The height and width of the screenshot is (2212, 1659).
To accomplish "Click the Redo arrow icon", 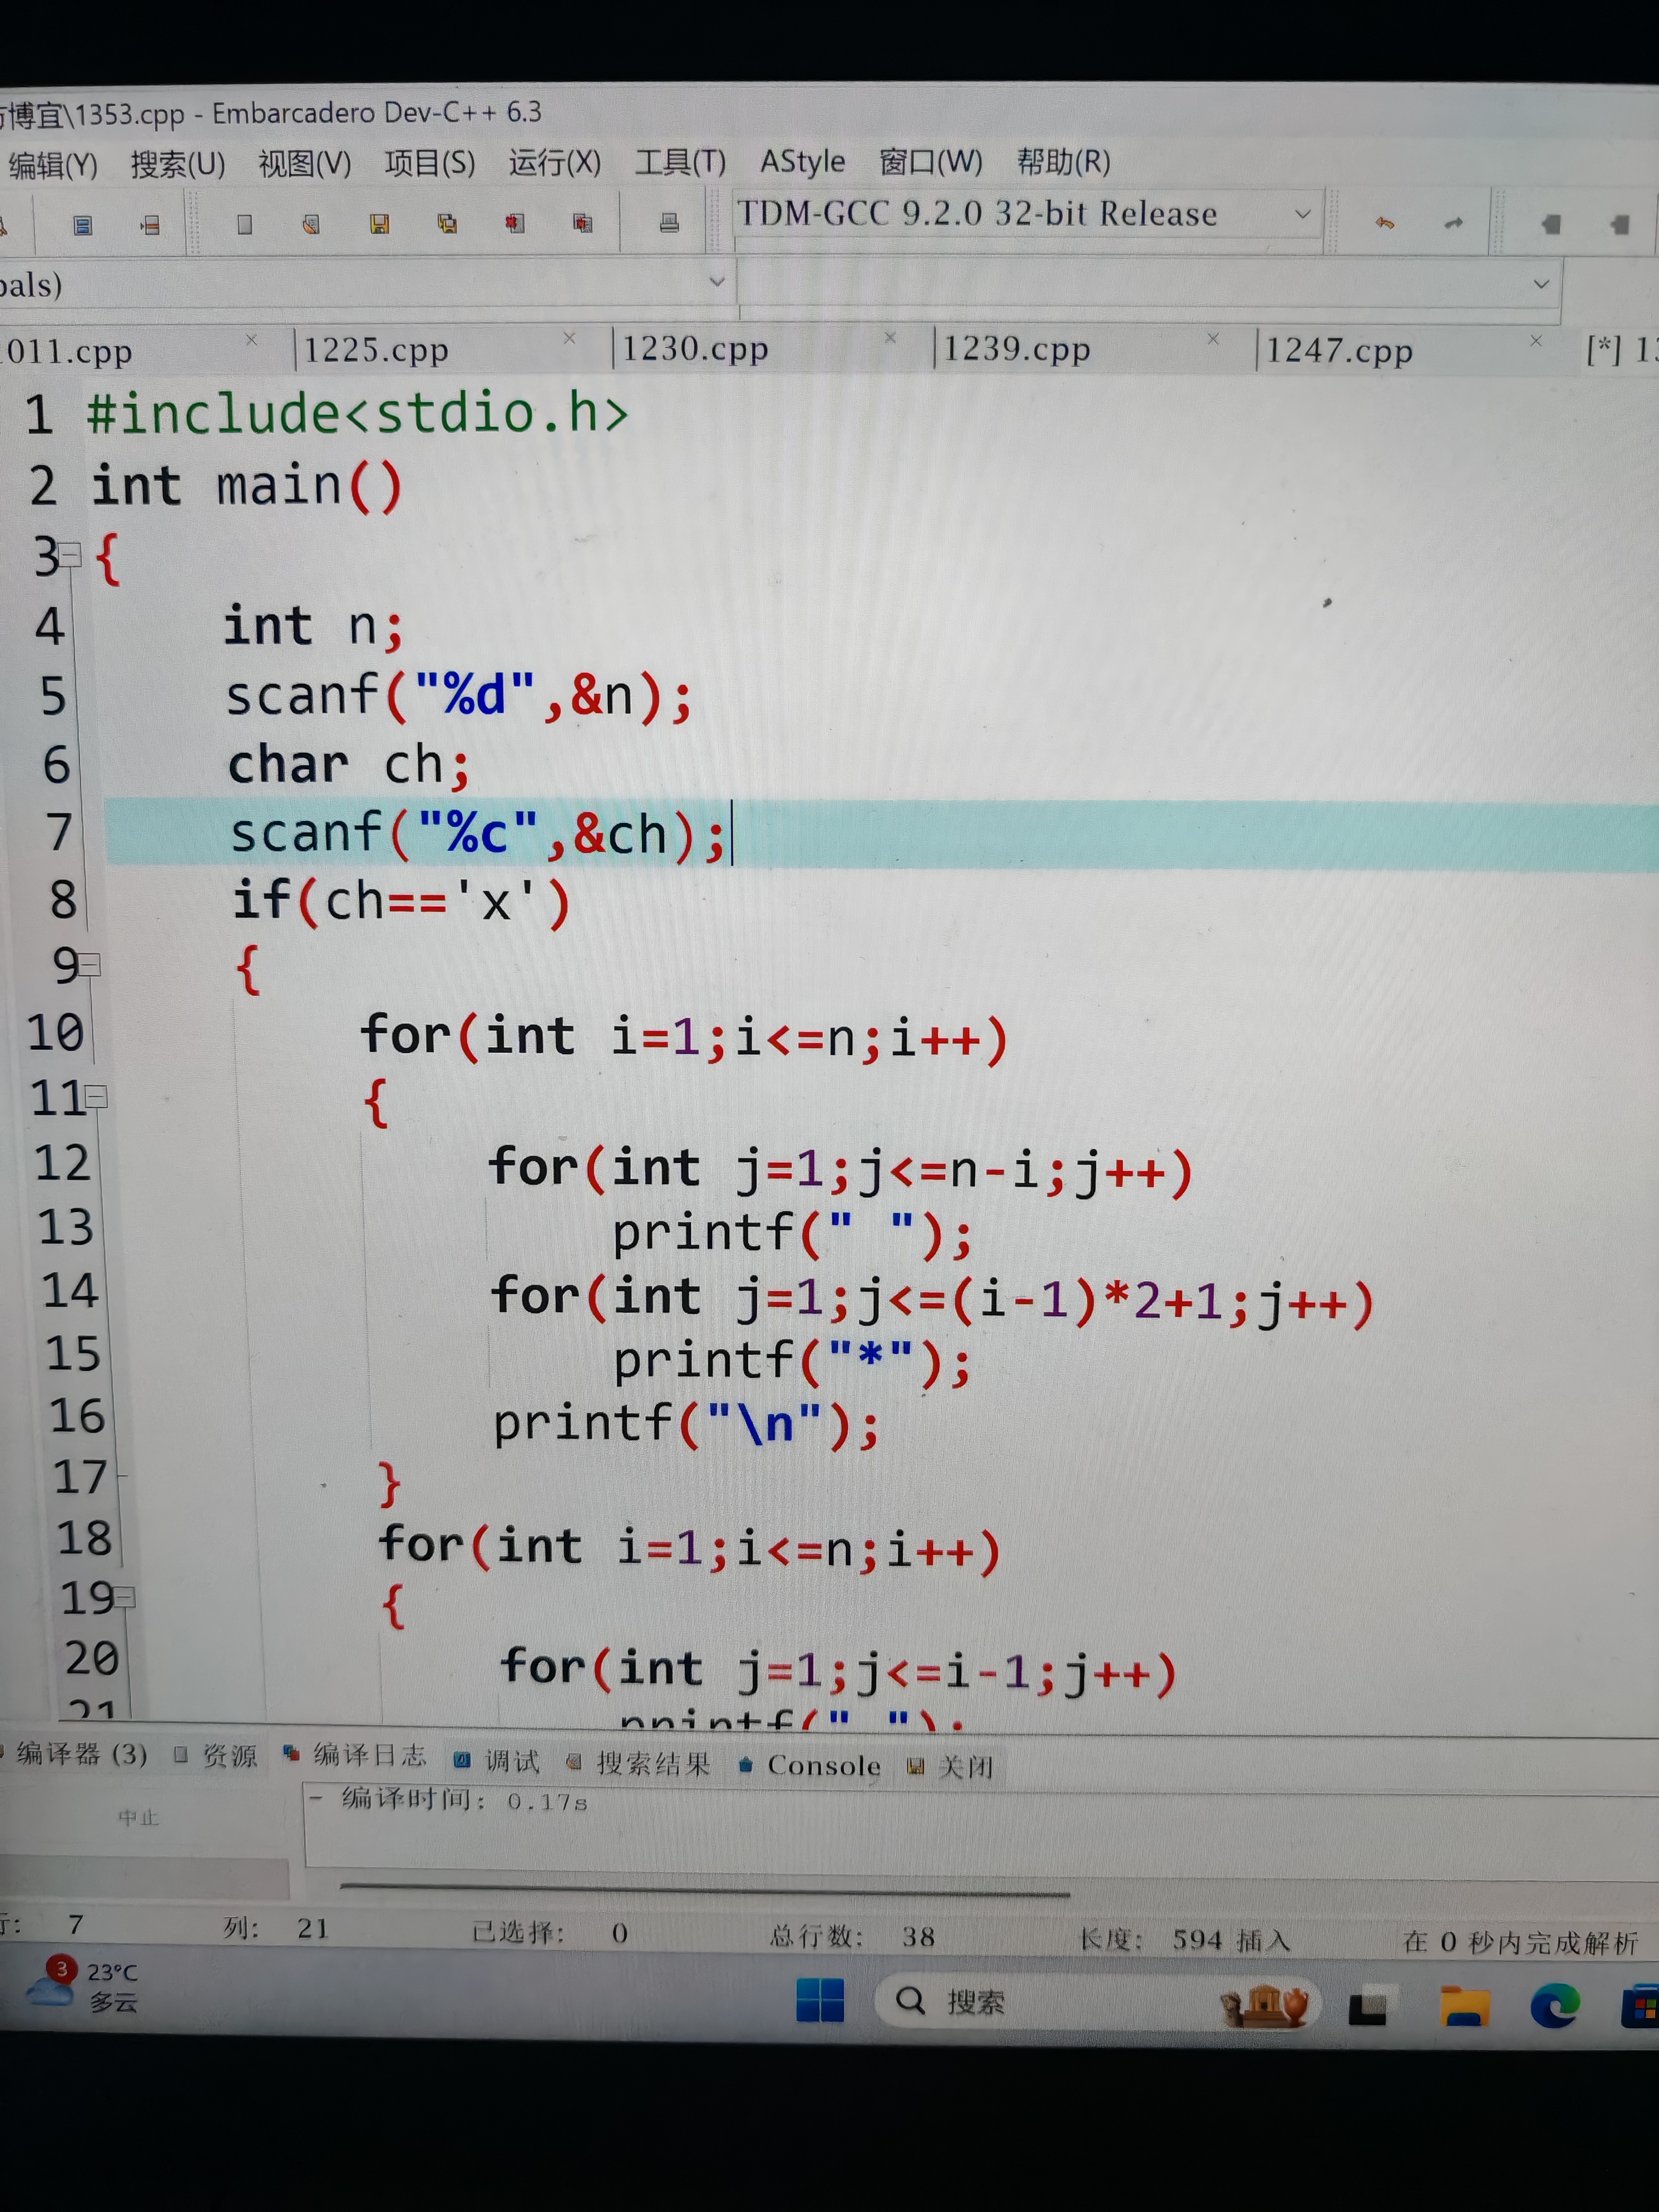I will (x=1453, y=223).
